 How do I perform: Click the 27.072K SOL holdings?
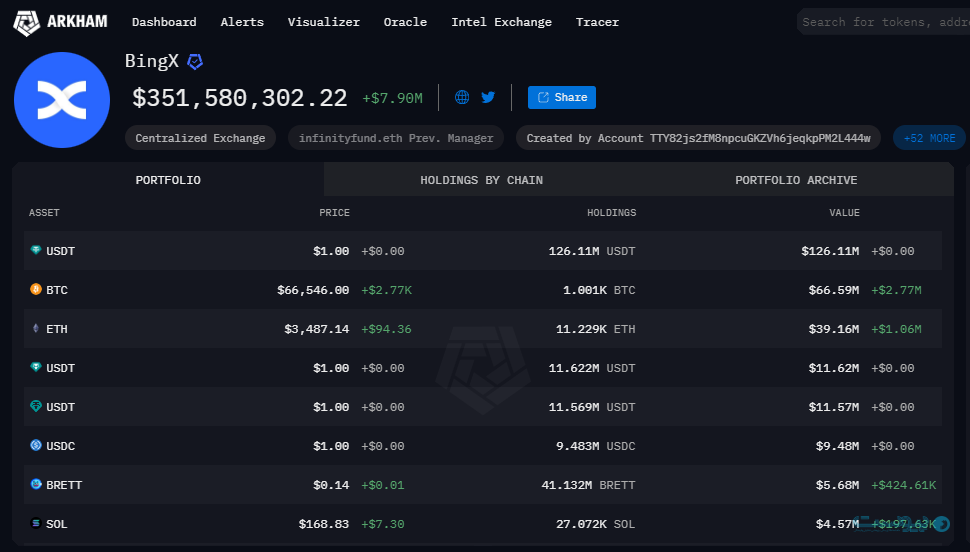pyautogui.click(x=595, y=524)
